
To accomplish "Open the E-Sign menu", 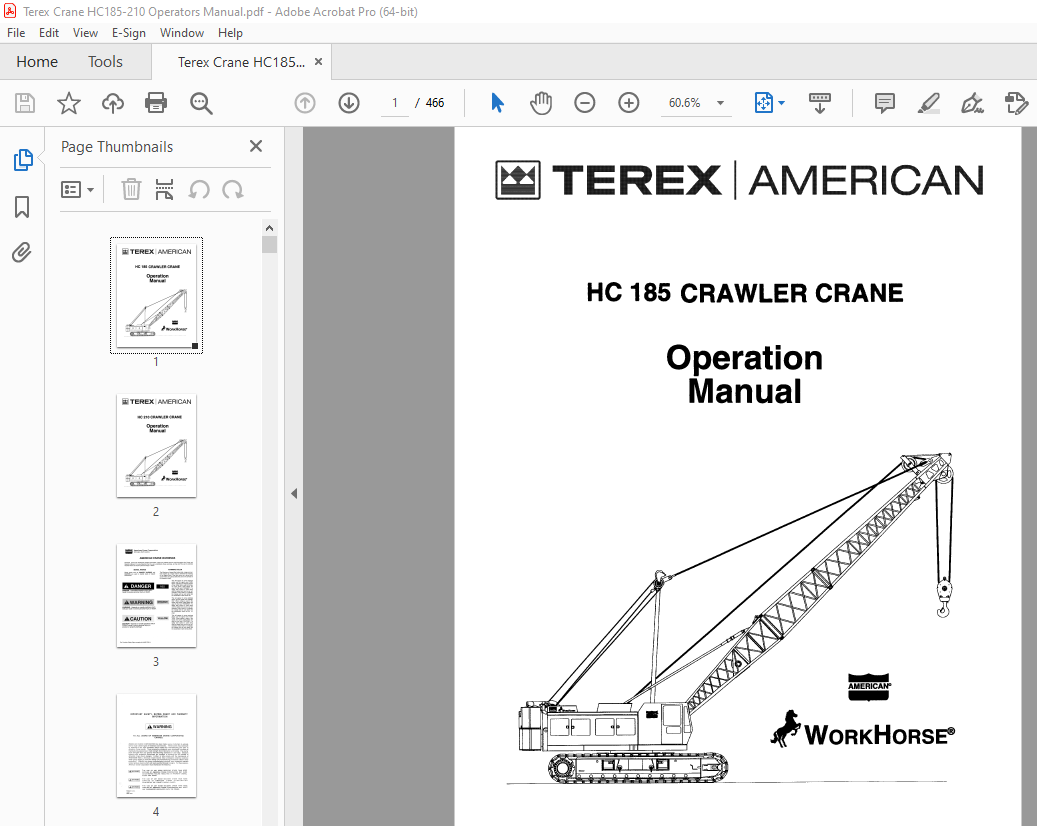I will point(128,32).
